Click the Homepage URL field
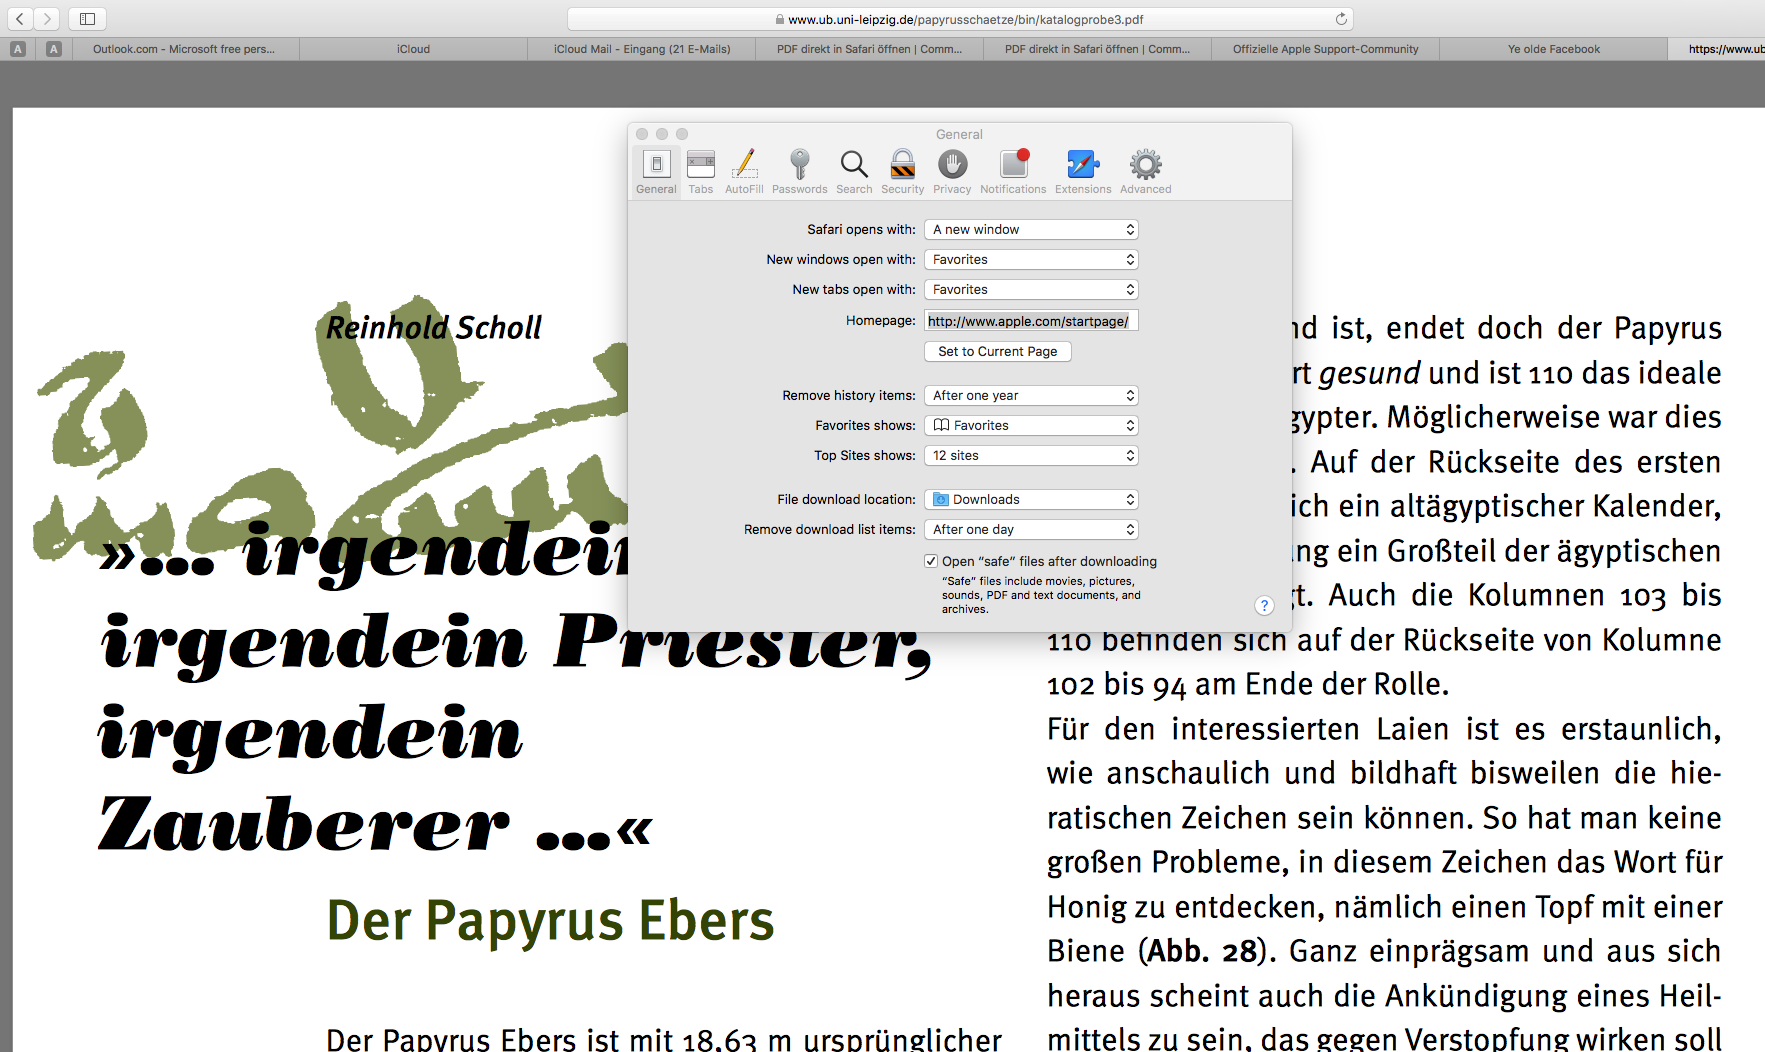The image size is (1765, 1052). [x=1031, y=321]
